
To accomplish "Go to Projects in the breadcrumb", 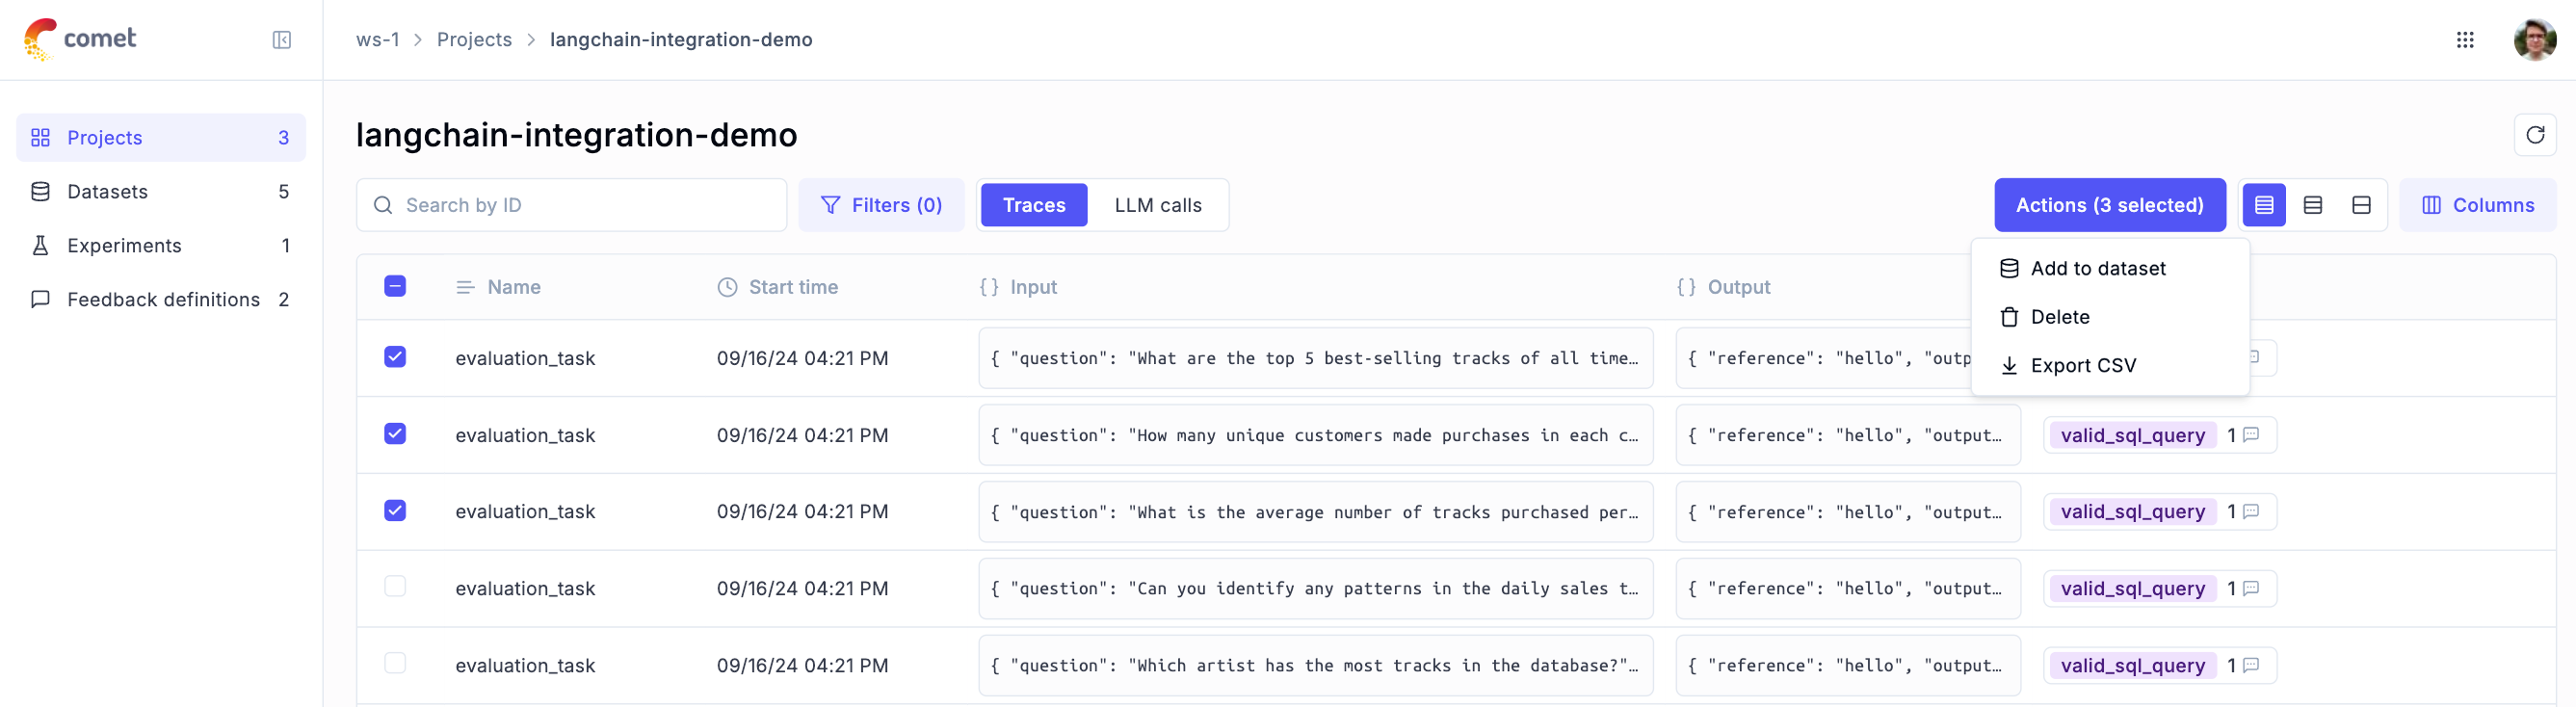I will 474,40.
